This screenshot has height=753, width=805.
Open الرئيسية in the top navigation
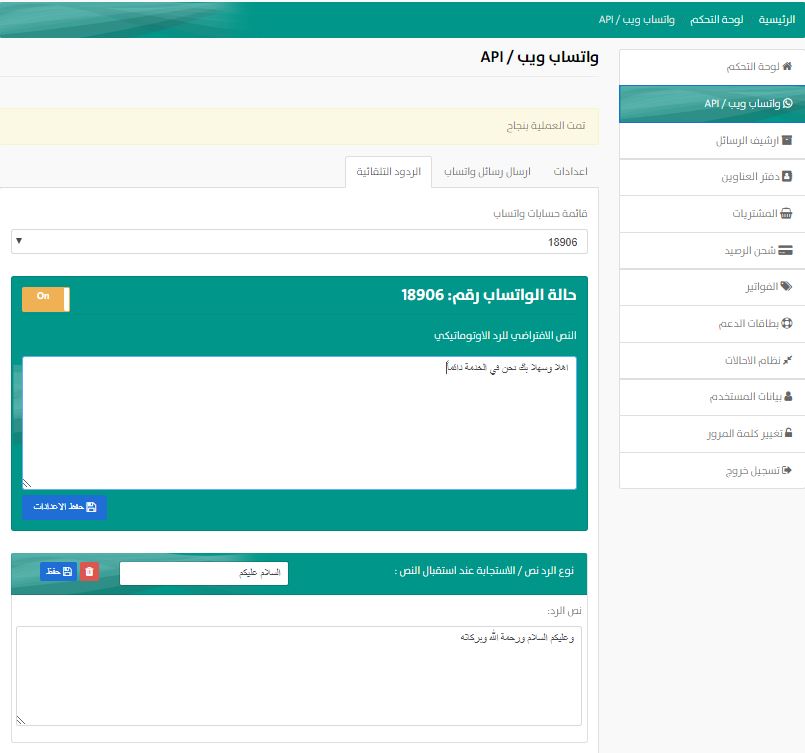(777, 20)
